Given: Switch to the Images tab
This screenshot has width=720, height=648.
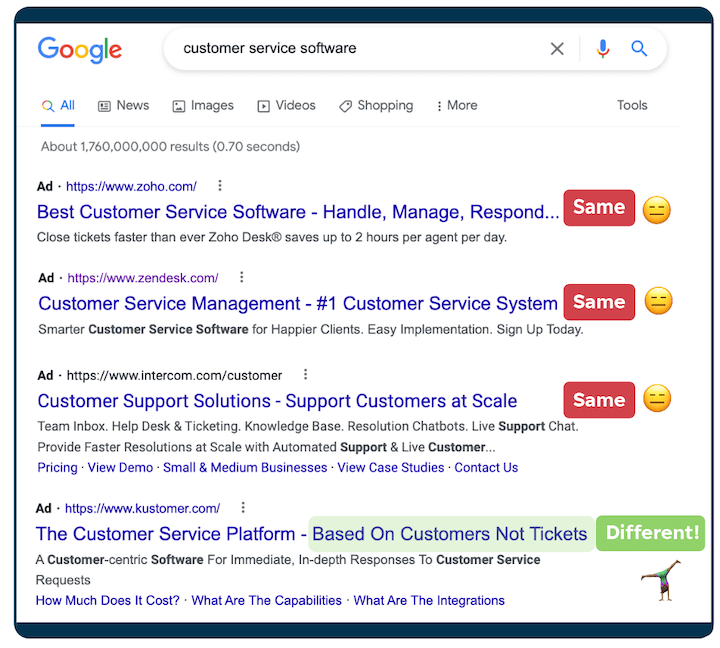Looking at the screenshot, I should point(203,106).
